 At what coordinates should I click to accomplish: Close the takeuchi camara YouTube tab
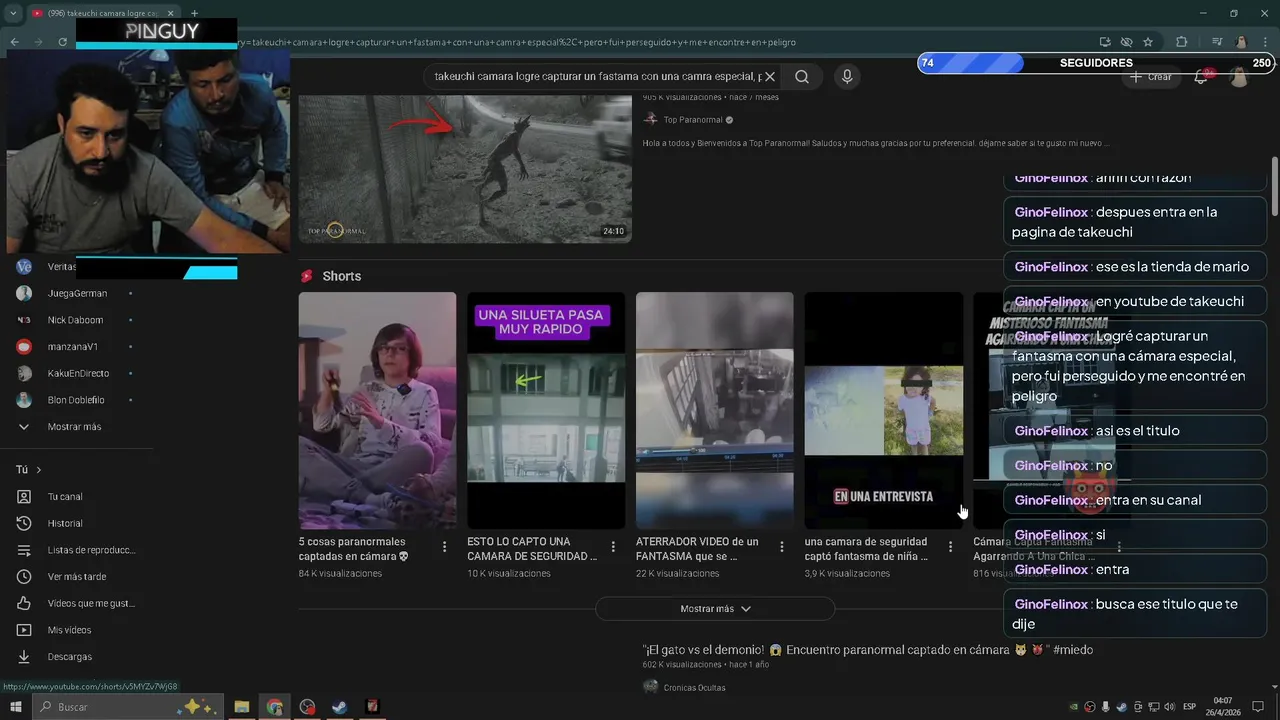click(170, 13)
